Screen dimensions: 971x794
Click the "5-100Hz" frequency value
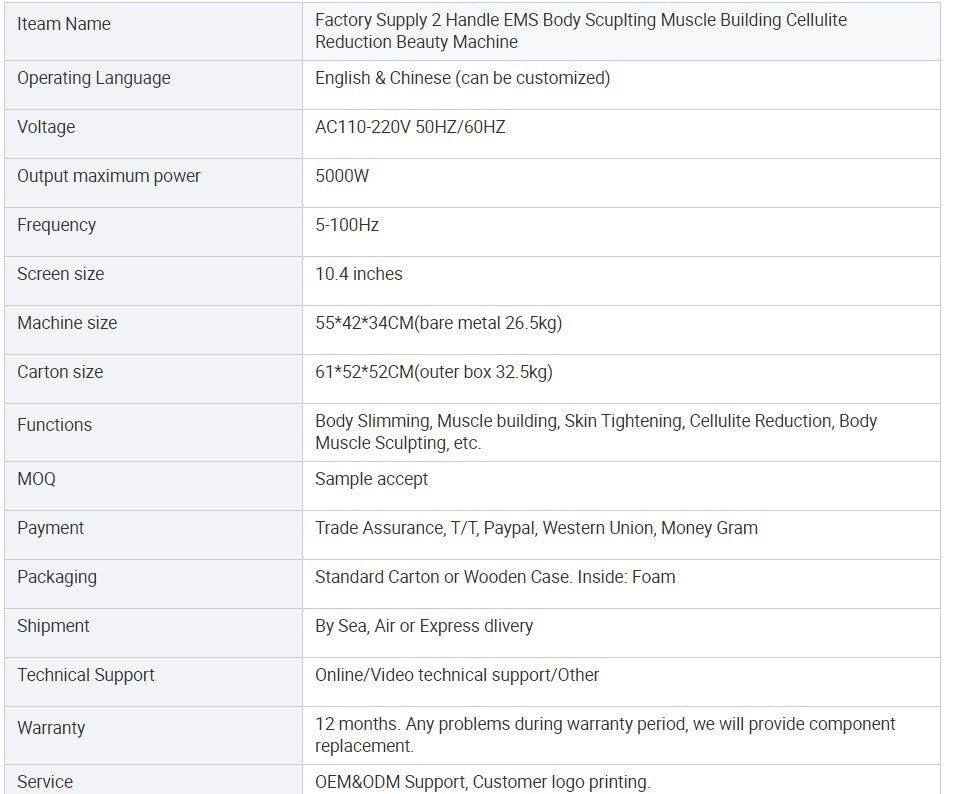[x=347, y=225]
